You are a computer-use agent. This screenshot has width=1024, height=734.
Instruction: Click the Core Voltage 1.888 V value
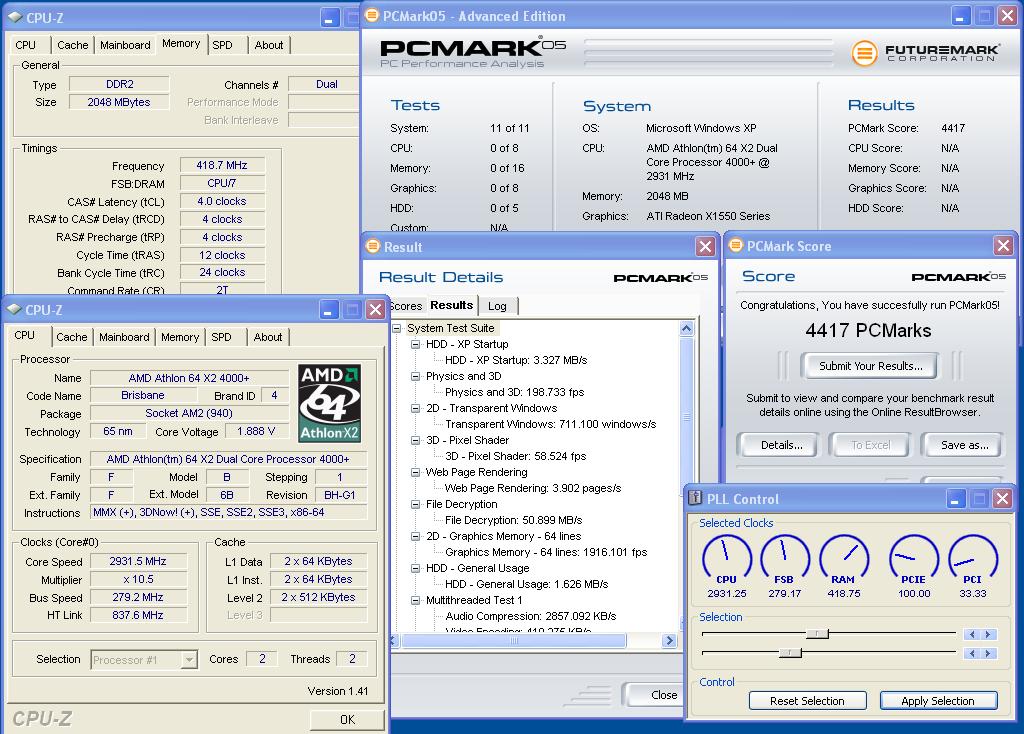coord(256,431)
